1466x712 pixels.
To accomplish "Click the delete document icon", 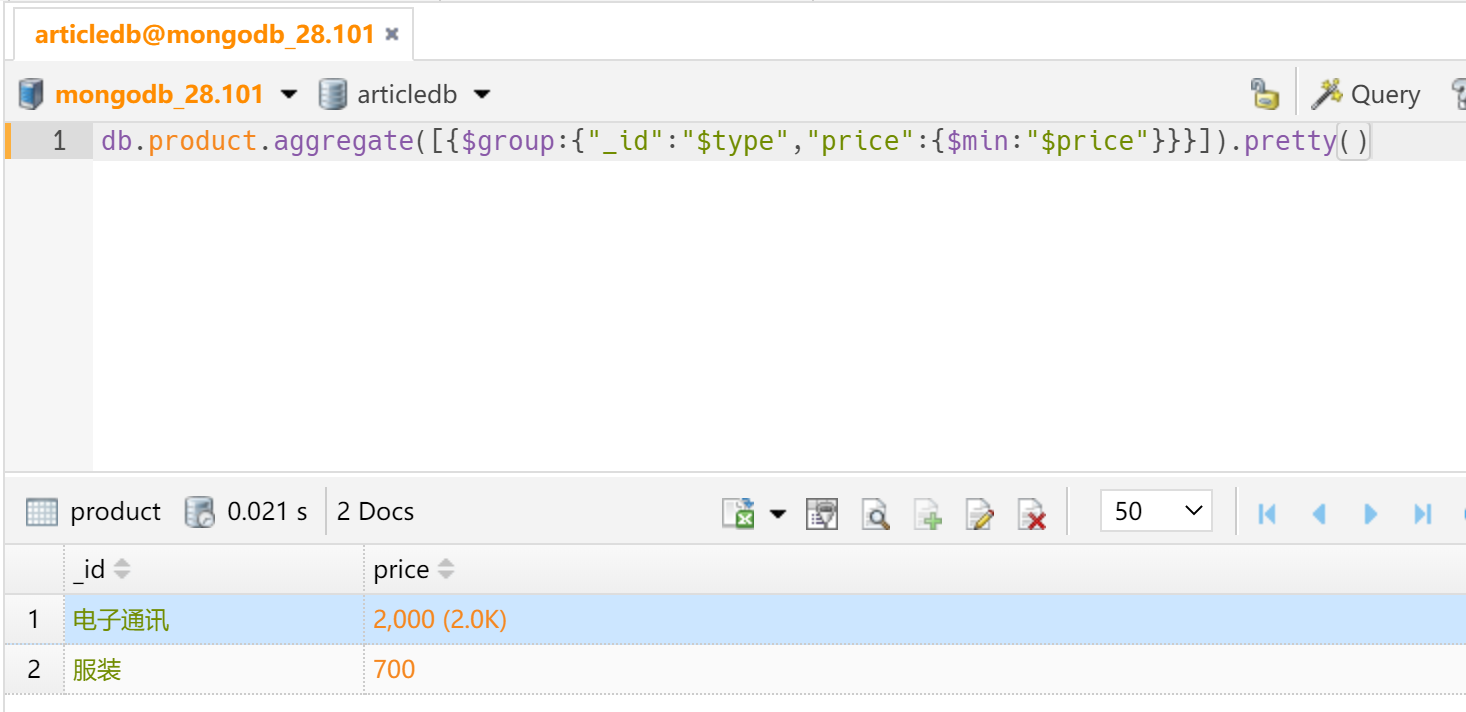I will [1032, 513].
